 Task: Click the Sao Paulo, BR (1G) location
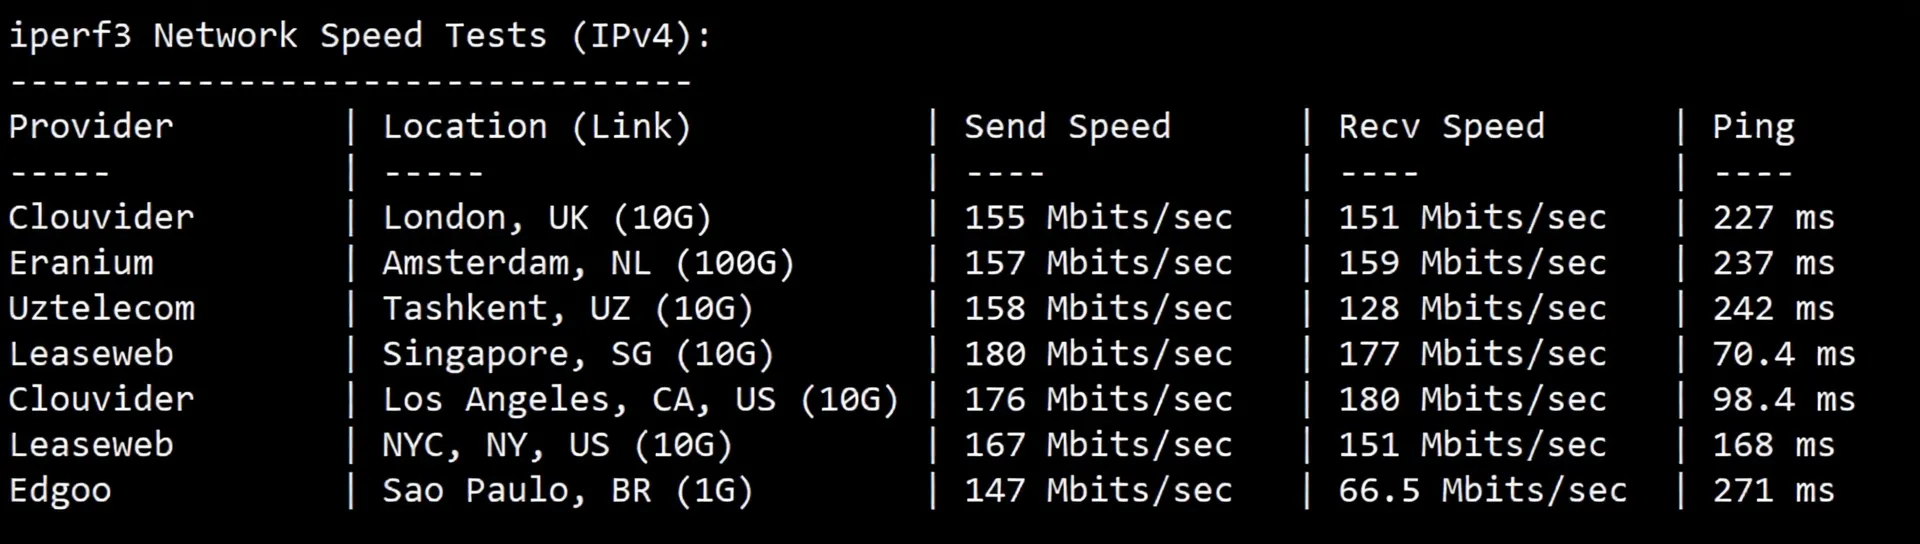pos(567,491)
